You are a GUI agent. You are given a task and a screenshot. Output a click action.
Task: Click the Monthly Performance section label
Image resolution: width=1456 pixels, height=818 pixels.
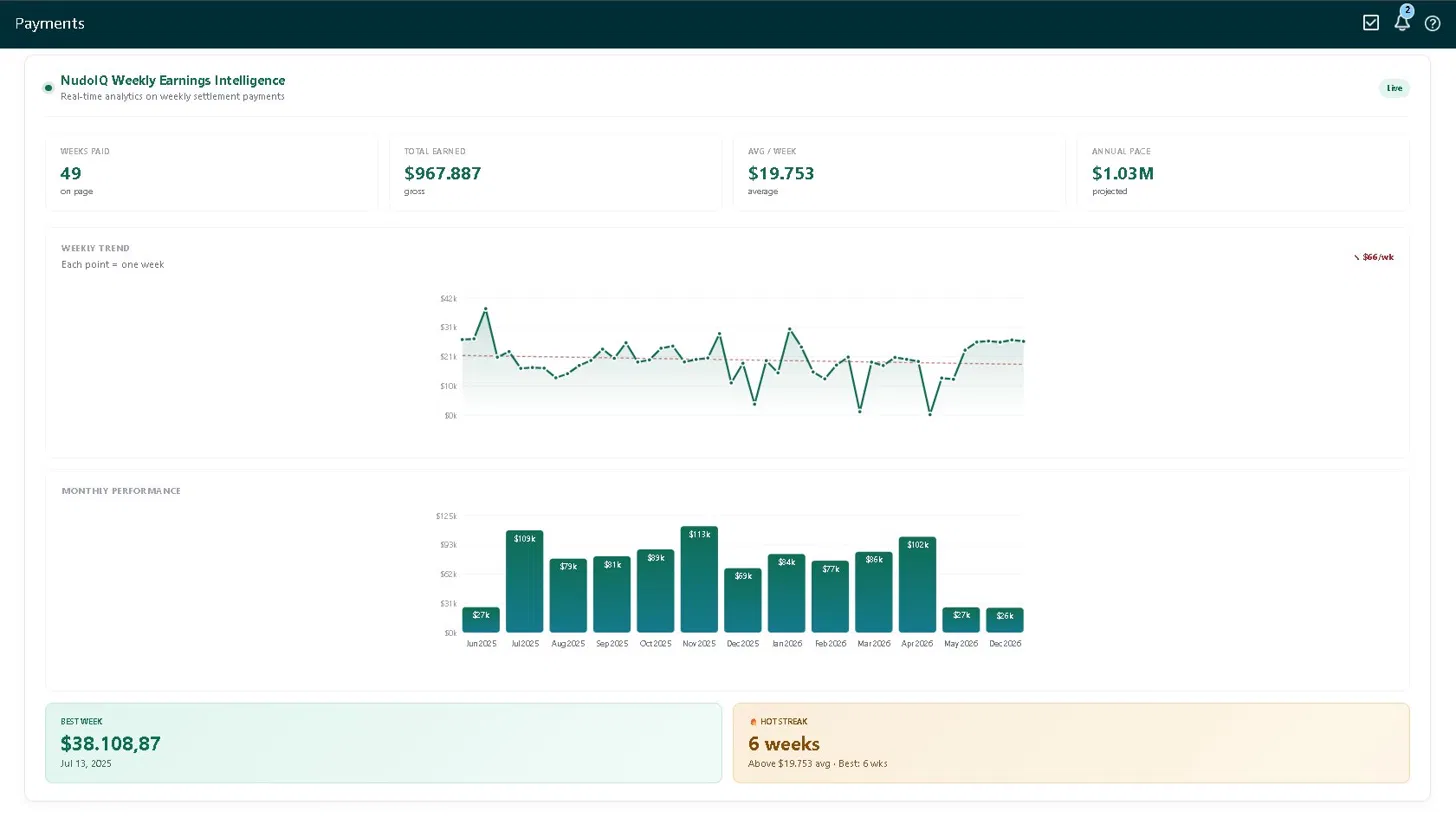(x=121, y=491)
